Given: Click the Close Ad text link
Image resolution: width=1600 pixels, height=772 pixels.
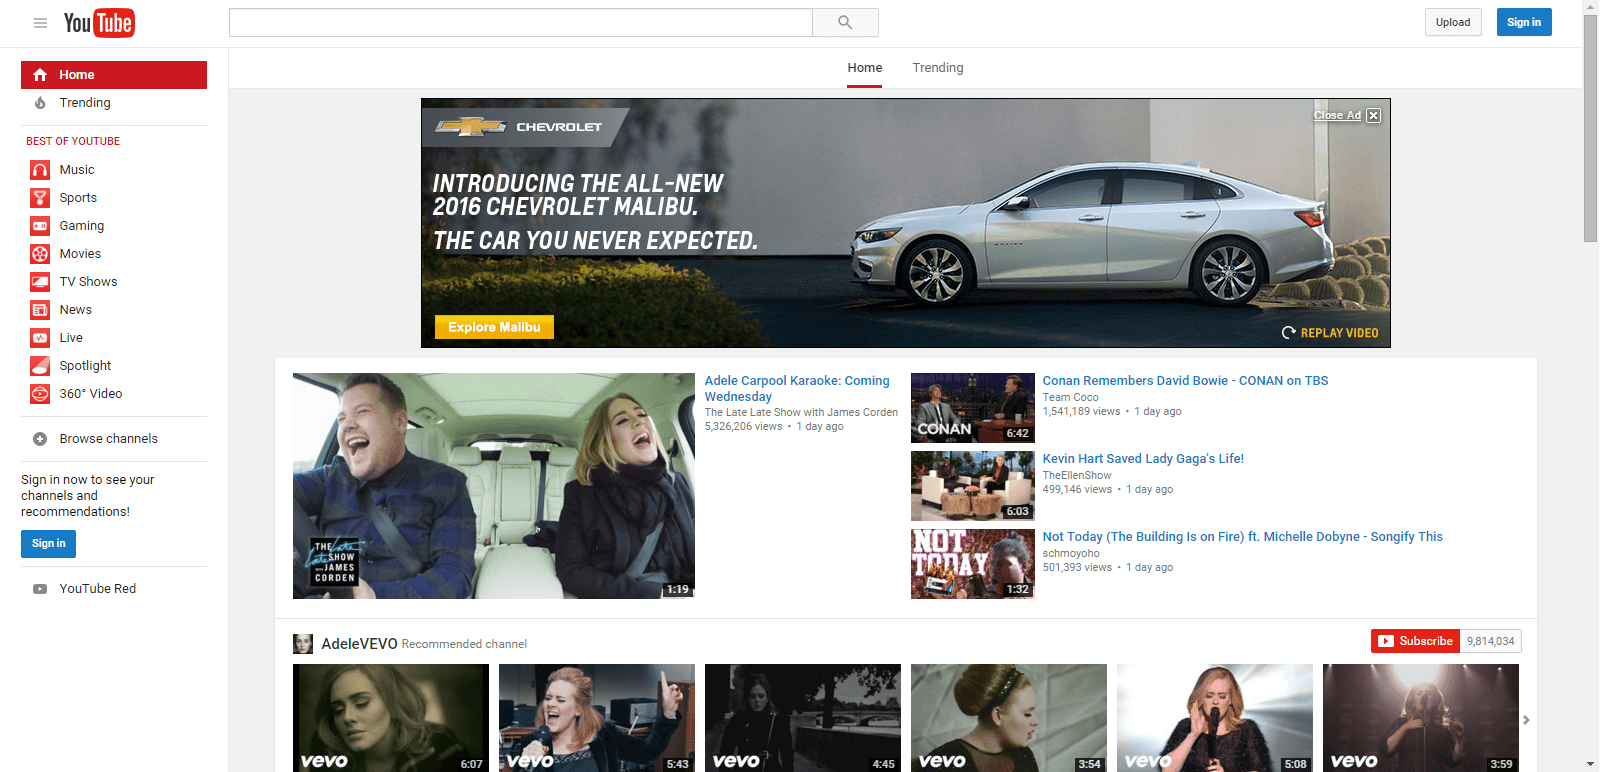Looking at the screenshot, I should point(1337,116).
